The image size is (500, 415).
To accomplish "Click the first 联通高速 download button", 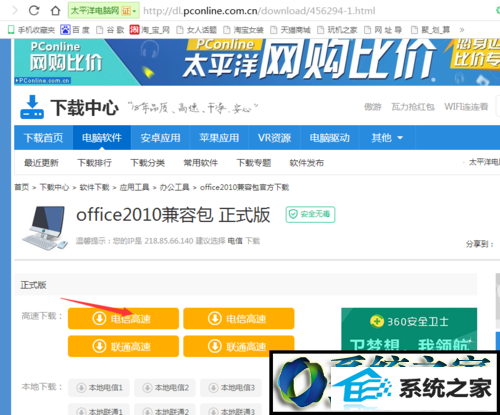I will (x=123, y=346).
